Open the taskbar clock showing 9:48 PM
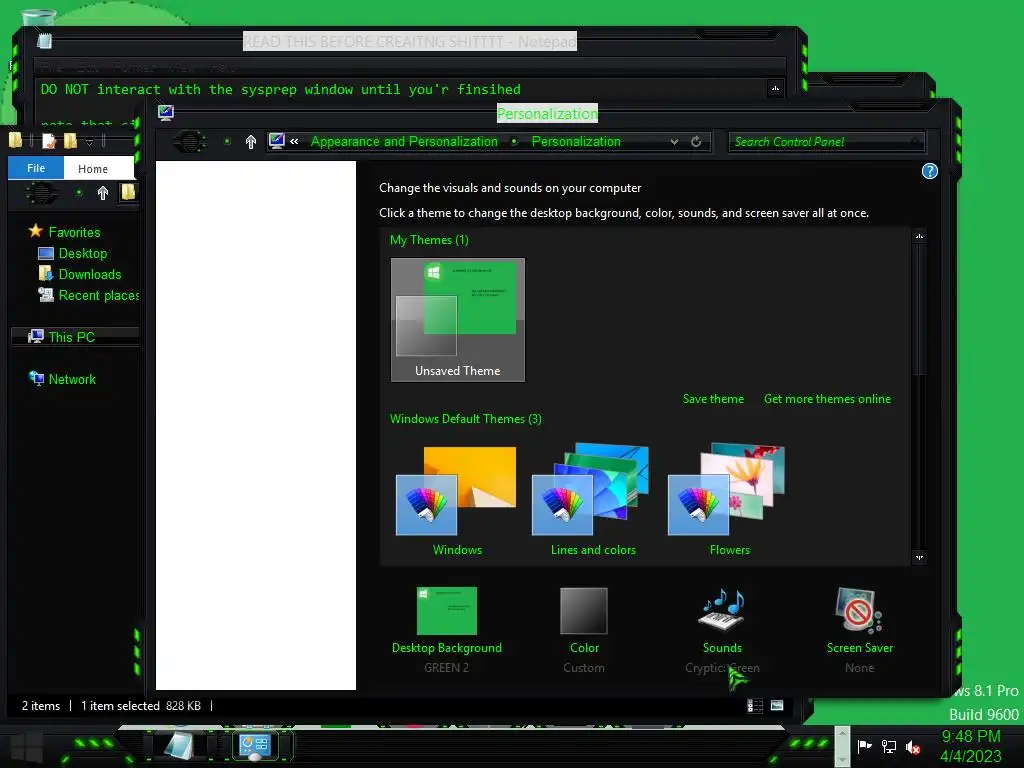 click(970, 746)
